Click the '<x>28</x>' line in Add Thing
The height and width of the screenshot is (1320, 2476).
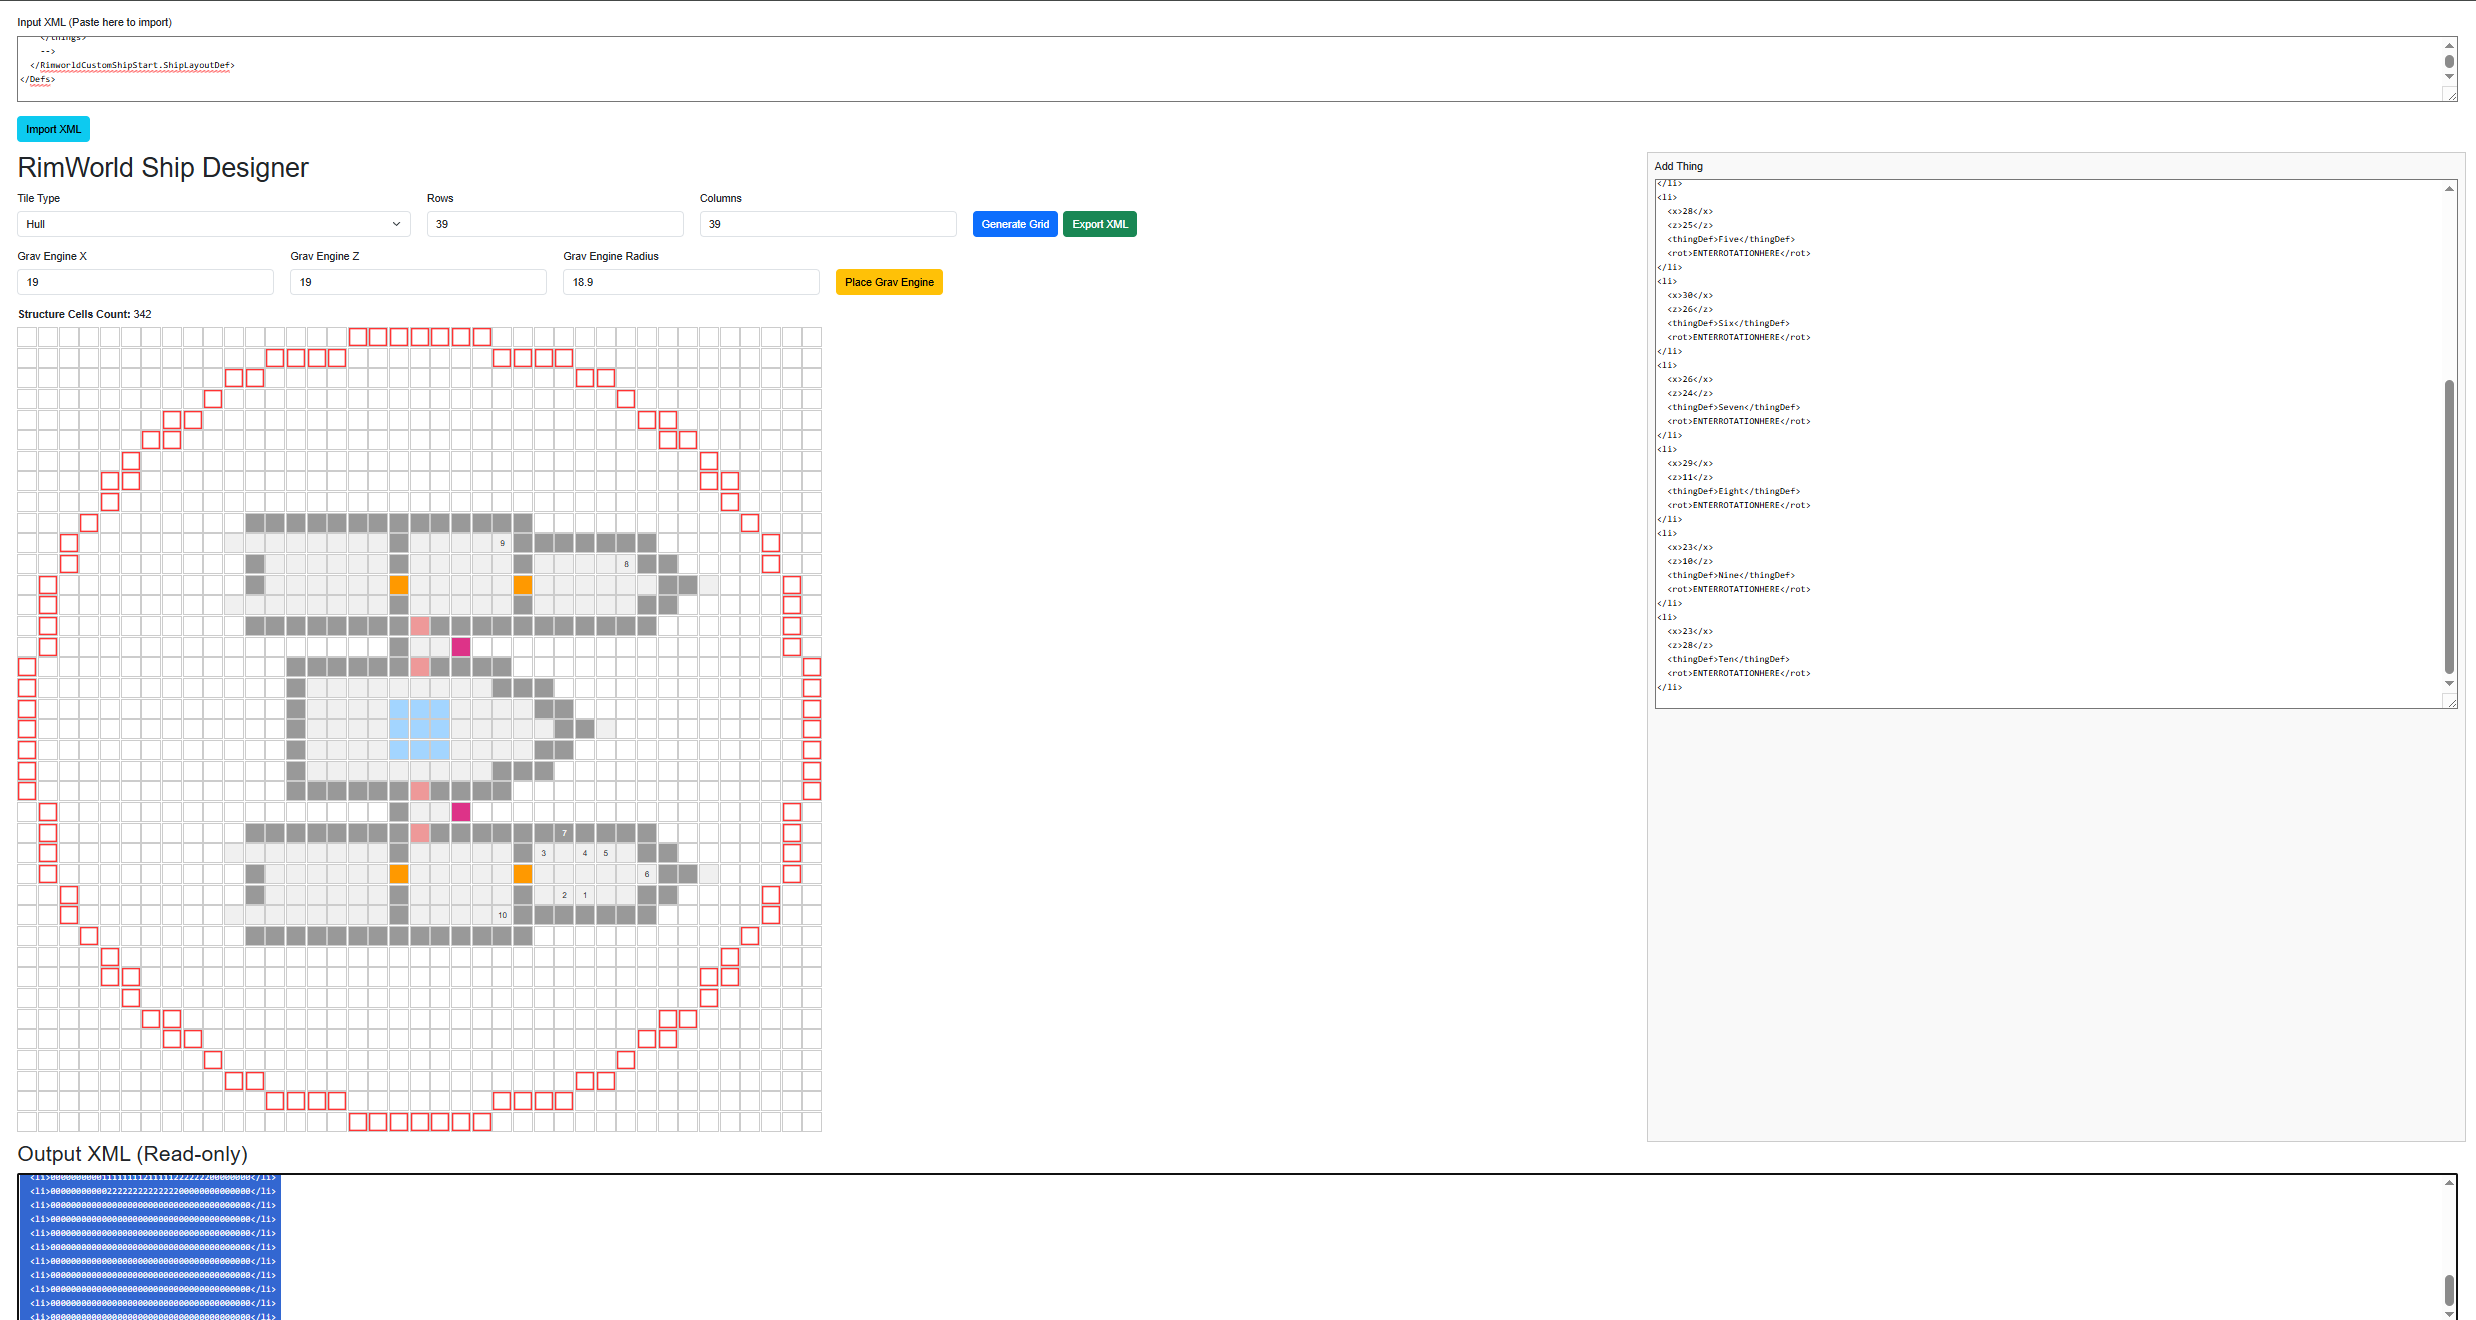[1690, 211]
